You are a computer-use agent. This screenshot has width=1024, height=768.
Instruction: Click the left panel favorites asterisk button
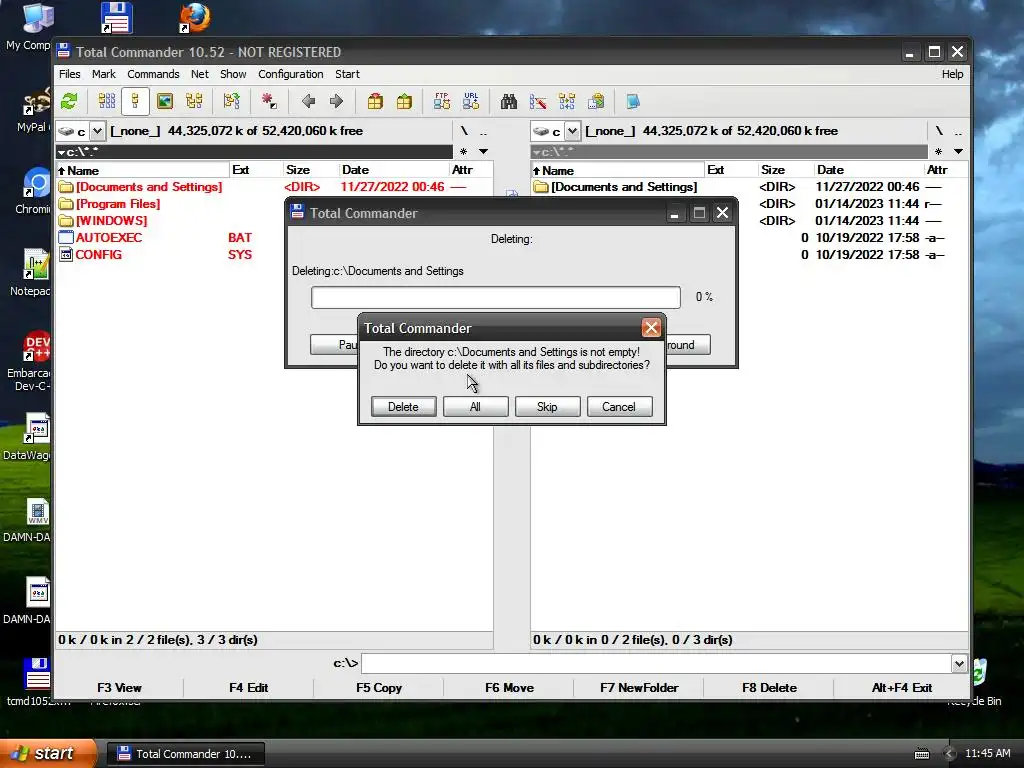pyautogui.click(x=464, y=152)
